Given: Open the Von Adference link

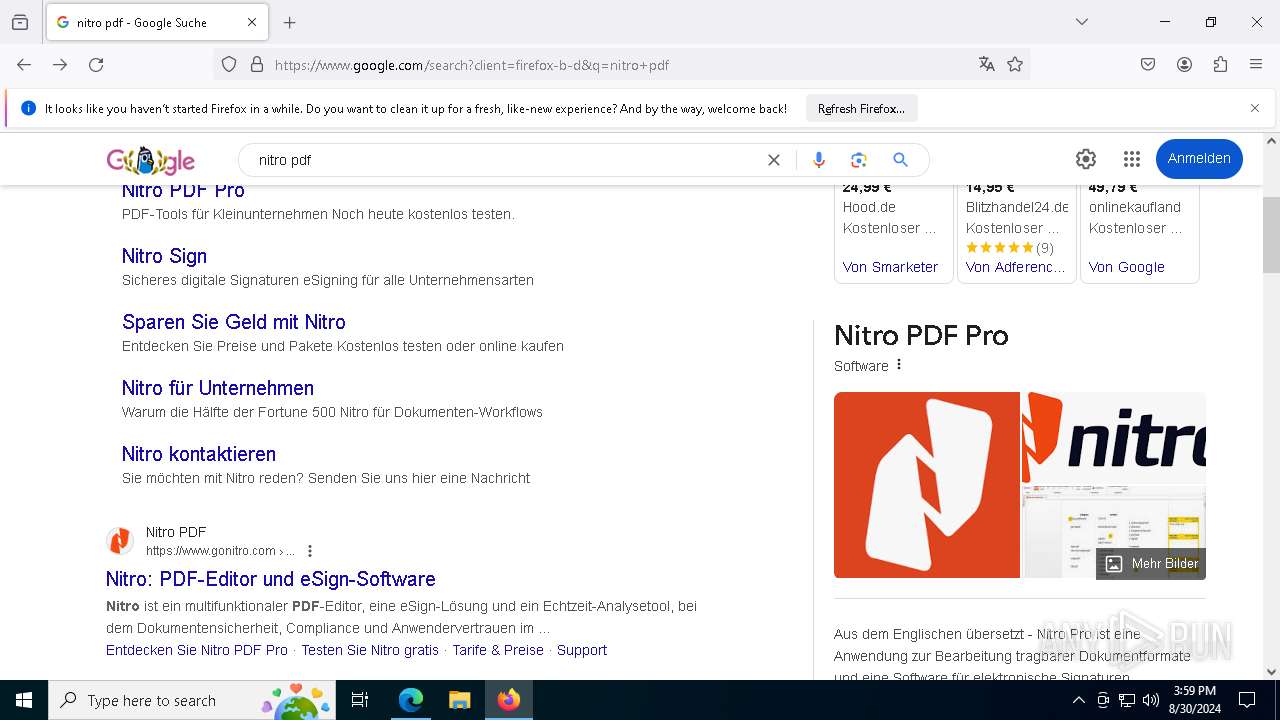Looking at the screenshot, I should 1015,267.
